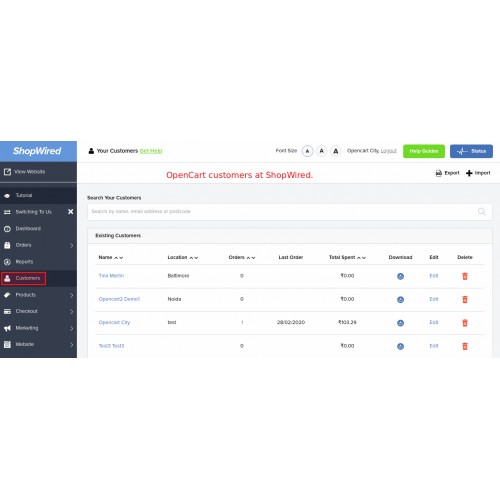Open Reports in sidebar

coord(38,262)
